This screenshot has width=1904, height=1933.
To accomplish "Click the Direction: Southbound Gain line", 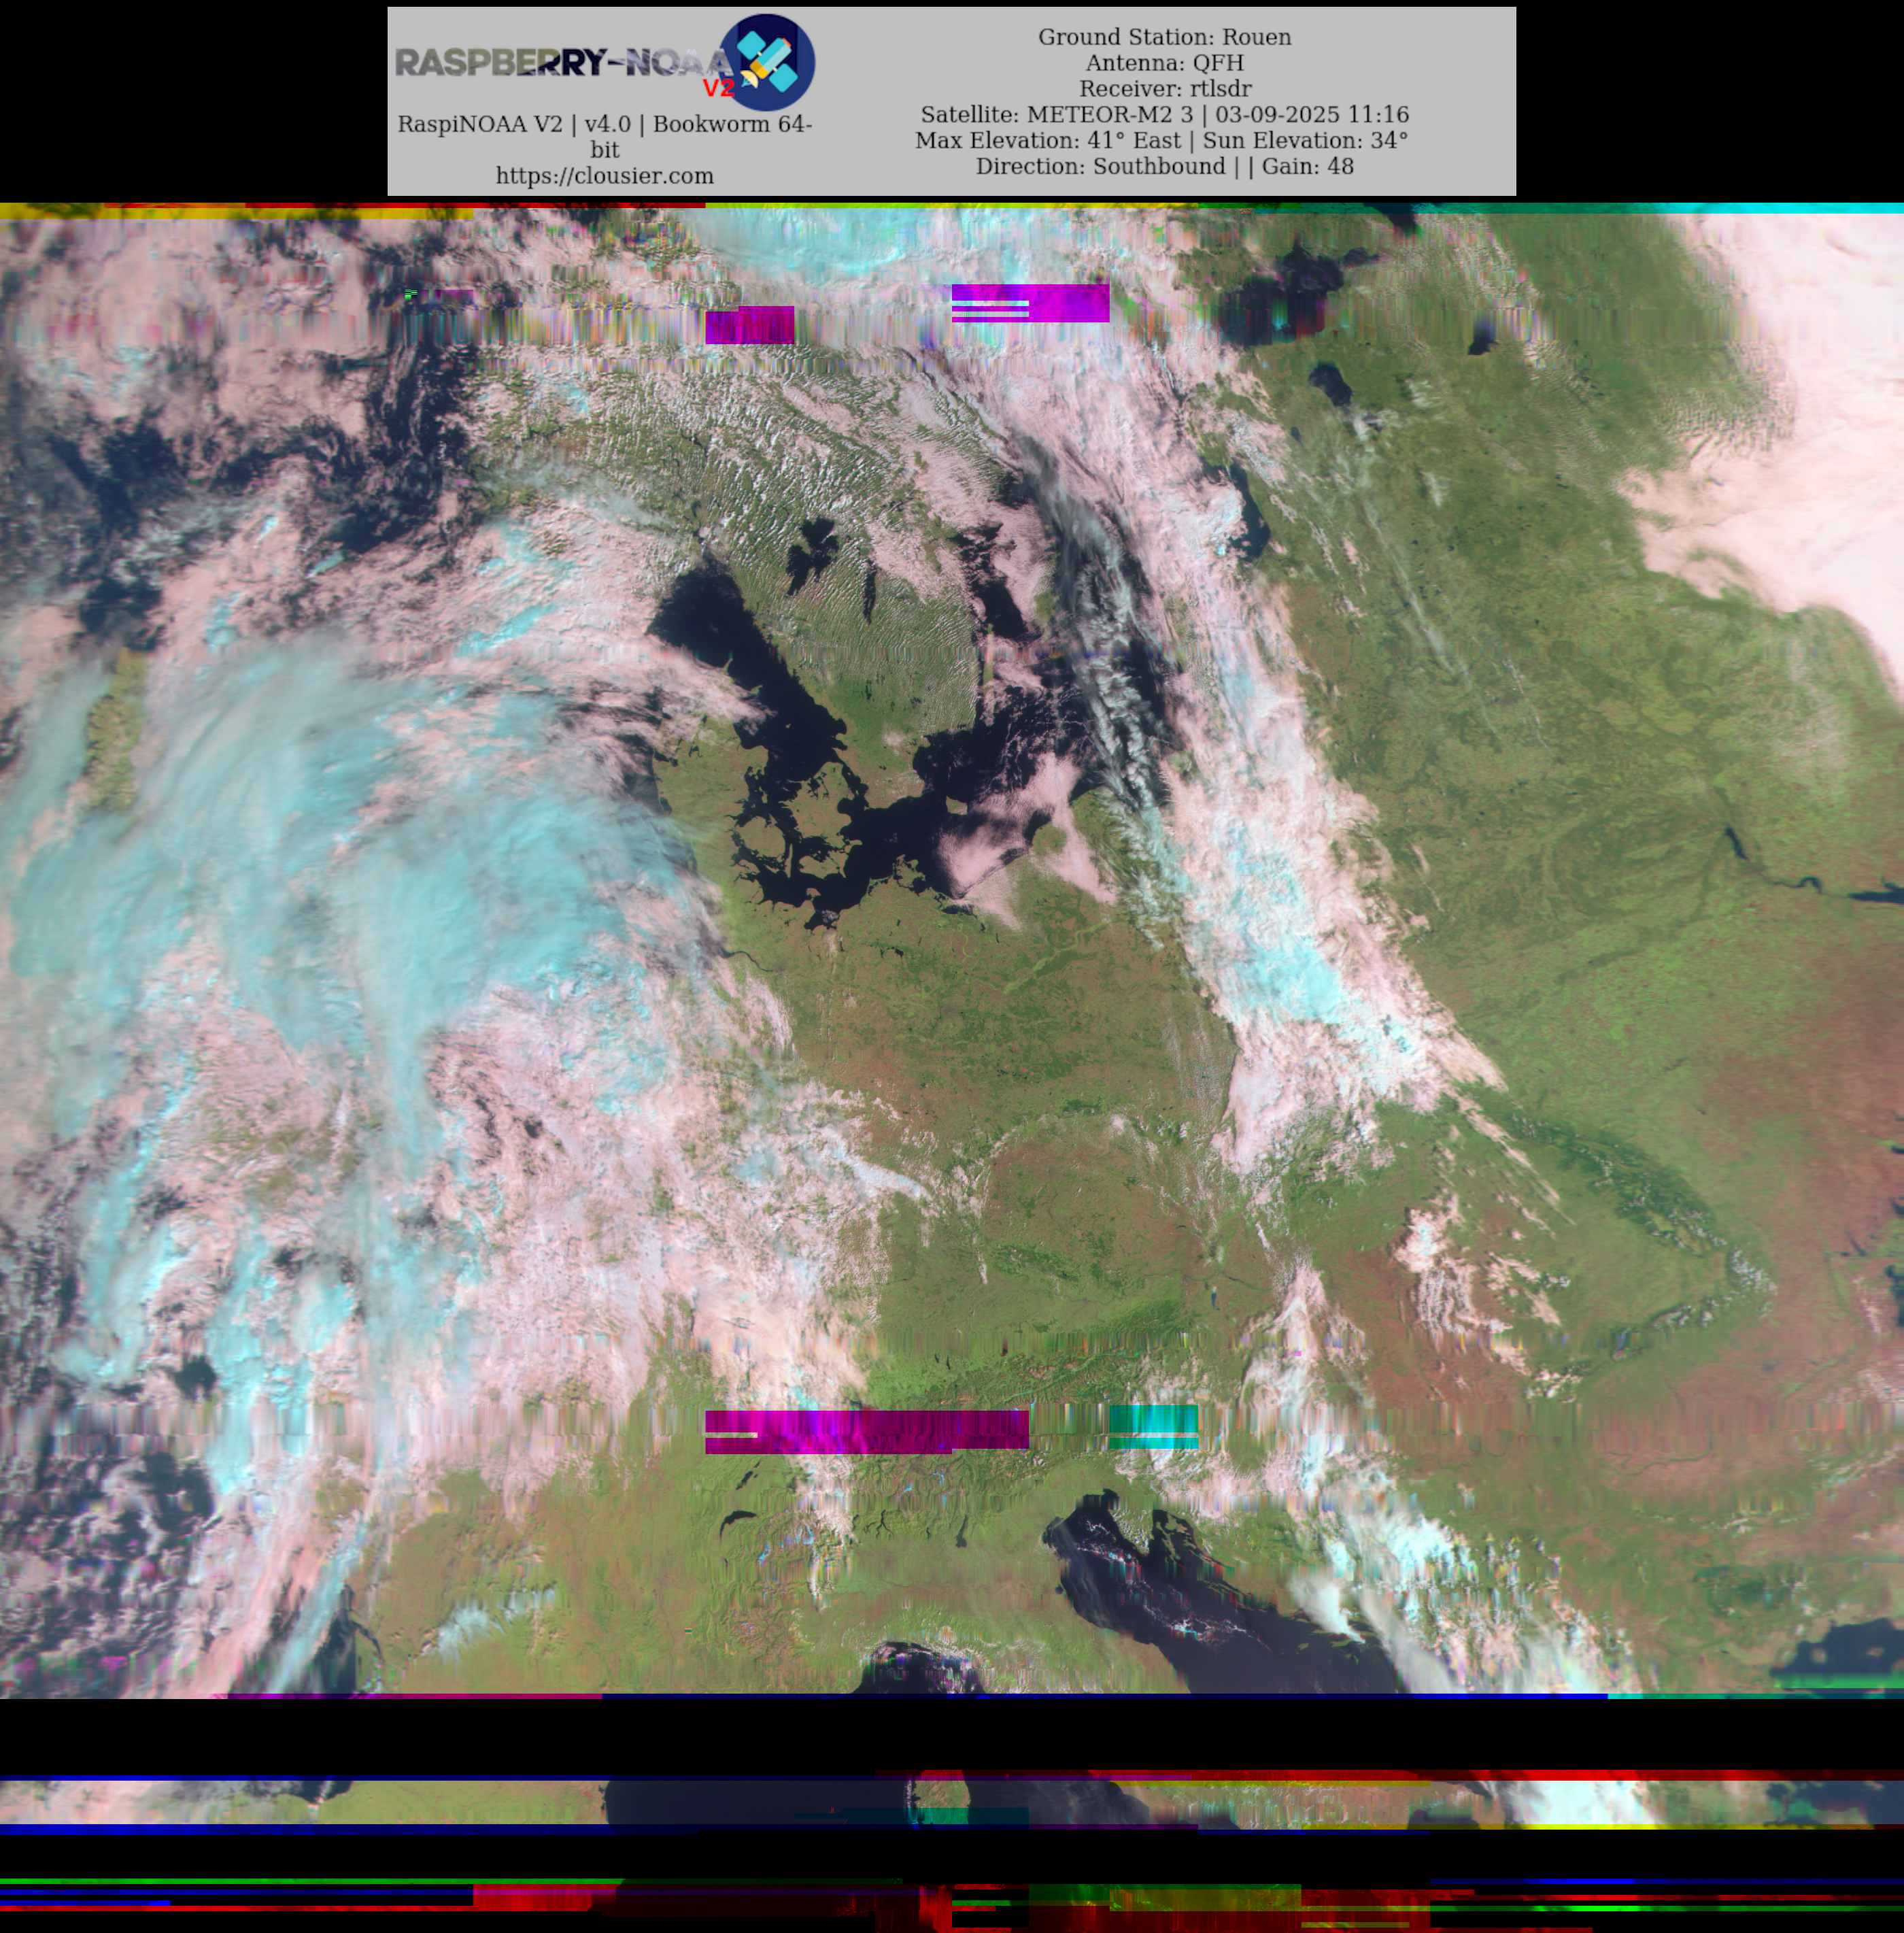I will pos(1164,166).
